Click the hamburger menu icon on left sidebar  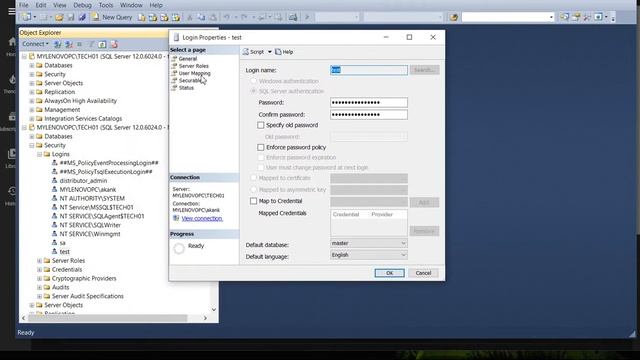pos(12,11)
